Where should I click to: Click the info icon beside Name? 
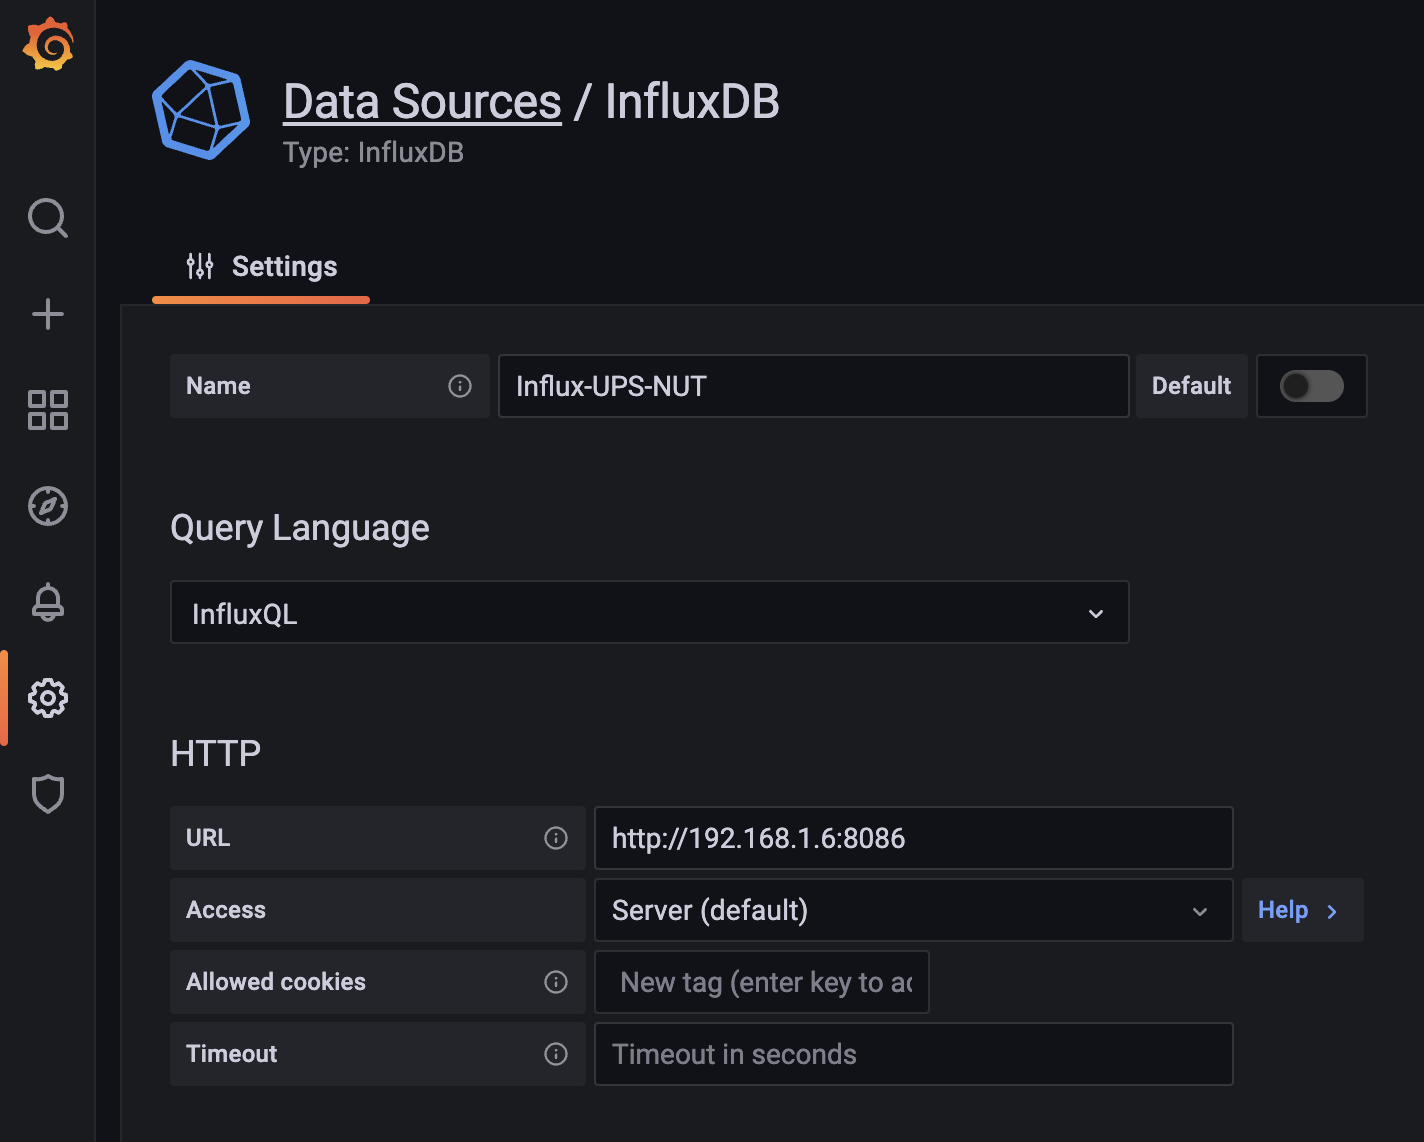click(460, 386)
